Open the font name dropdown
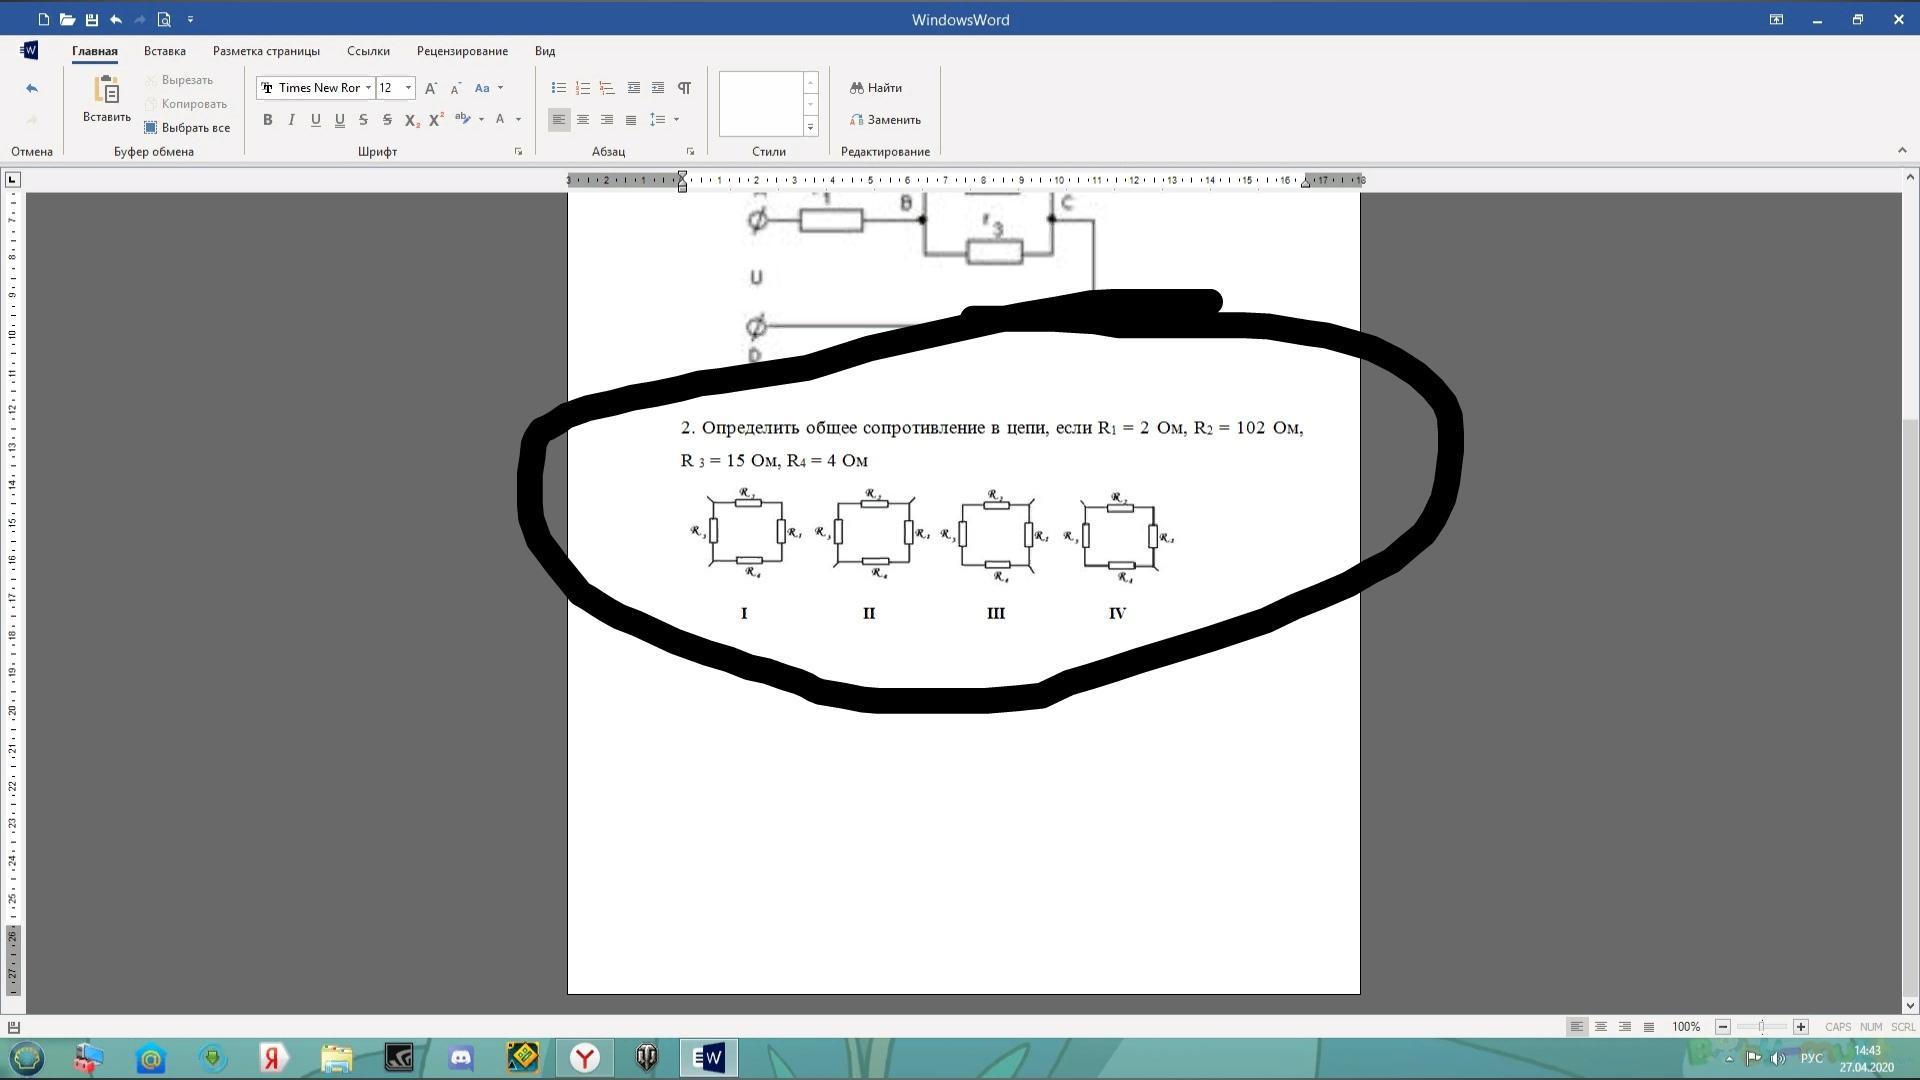 pos(368,88)
